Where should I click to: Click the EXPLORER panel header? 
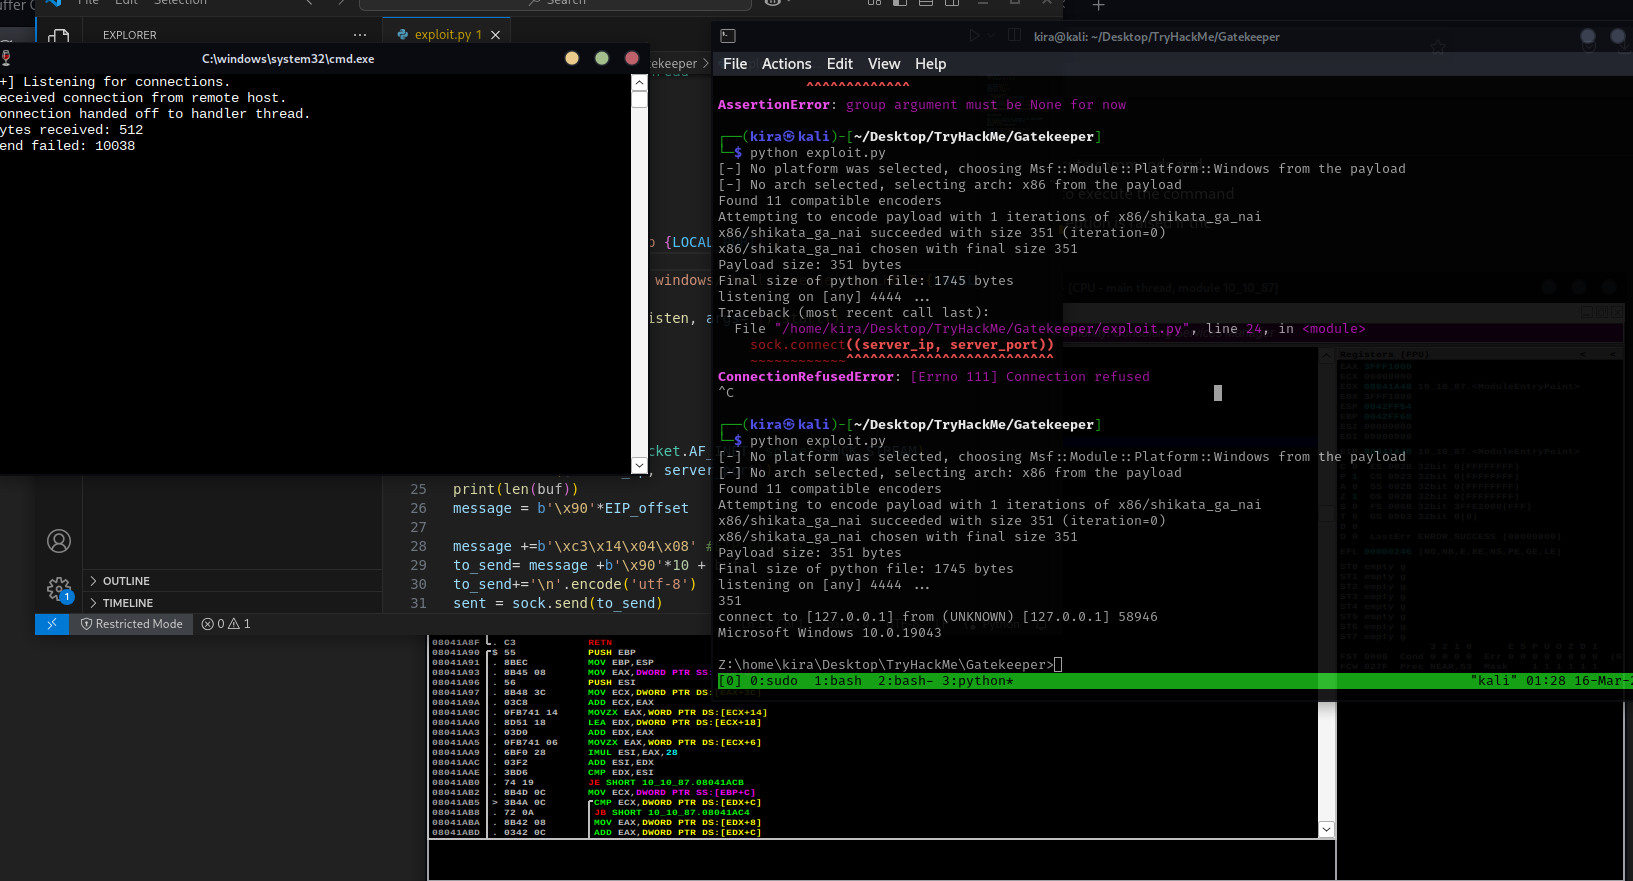pyautogui.click(x=130, y=35)
